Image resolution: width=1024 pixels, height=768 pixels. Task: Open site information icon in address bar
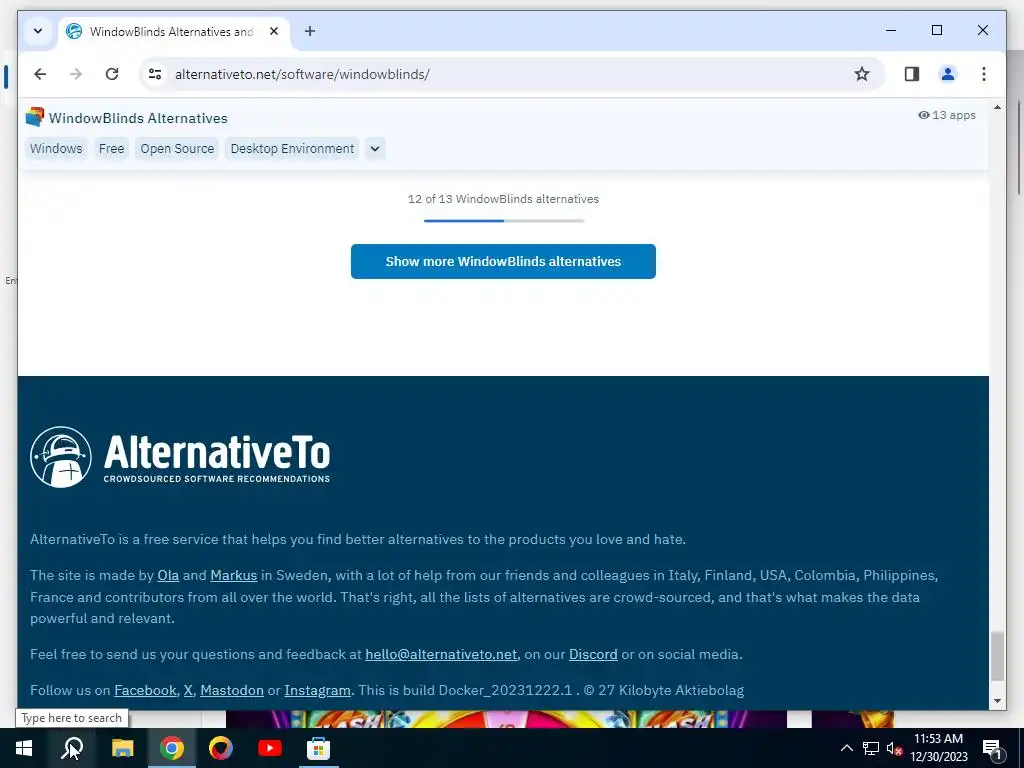[x=155, y=74]
